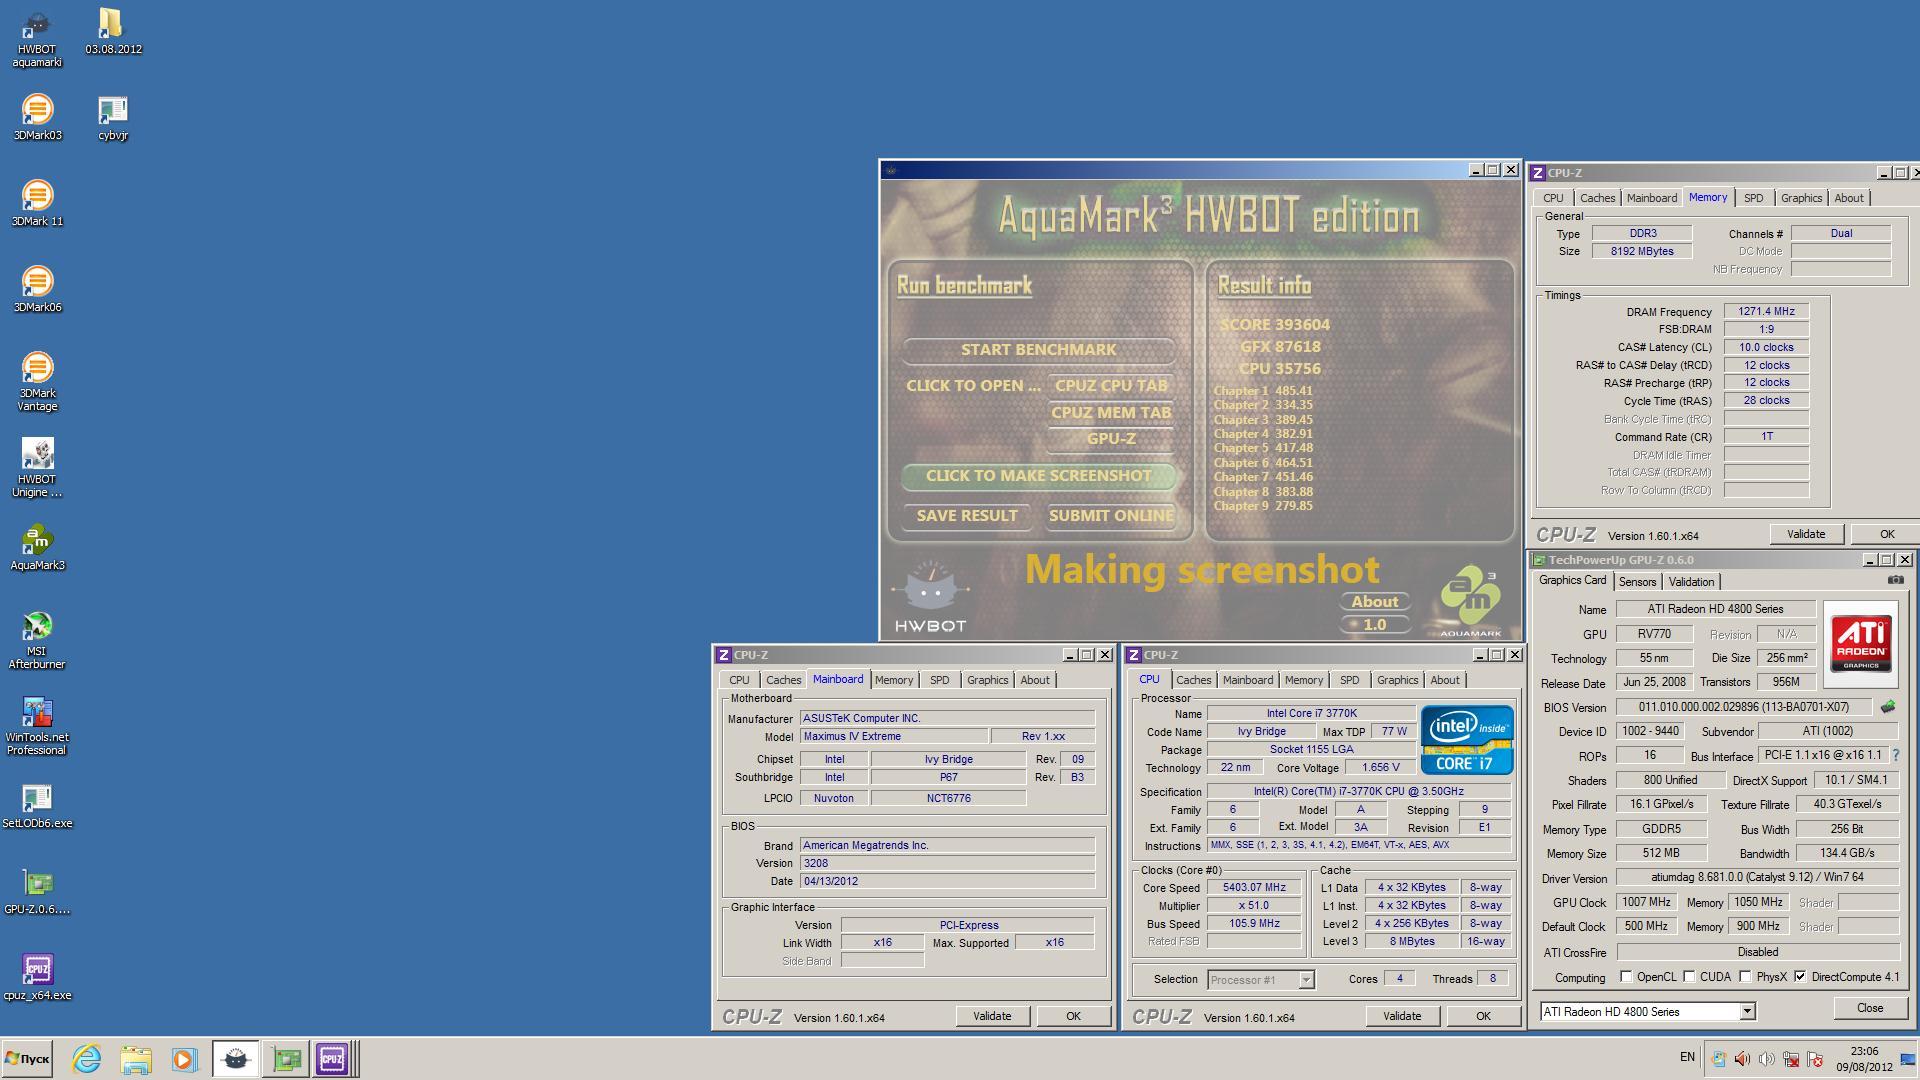
Task: Take GPU-Z screenshot with camera icon
Action: pyautogui.click(x=1895, y=580)
